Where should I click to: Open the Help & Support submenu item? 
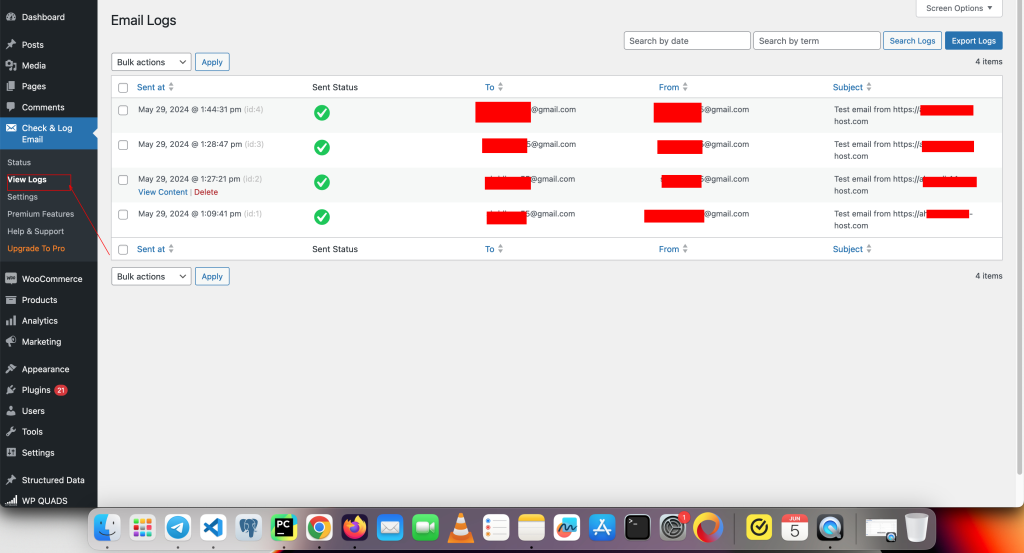[35, 231]
